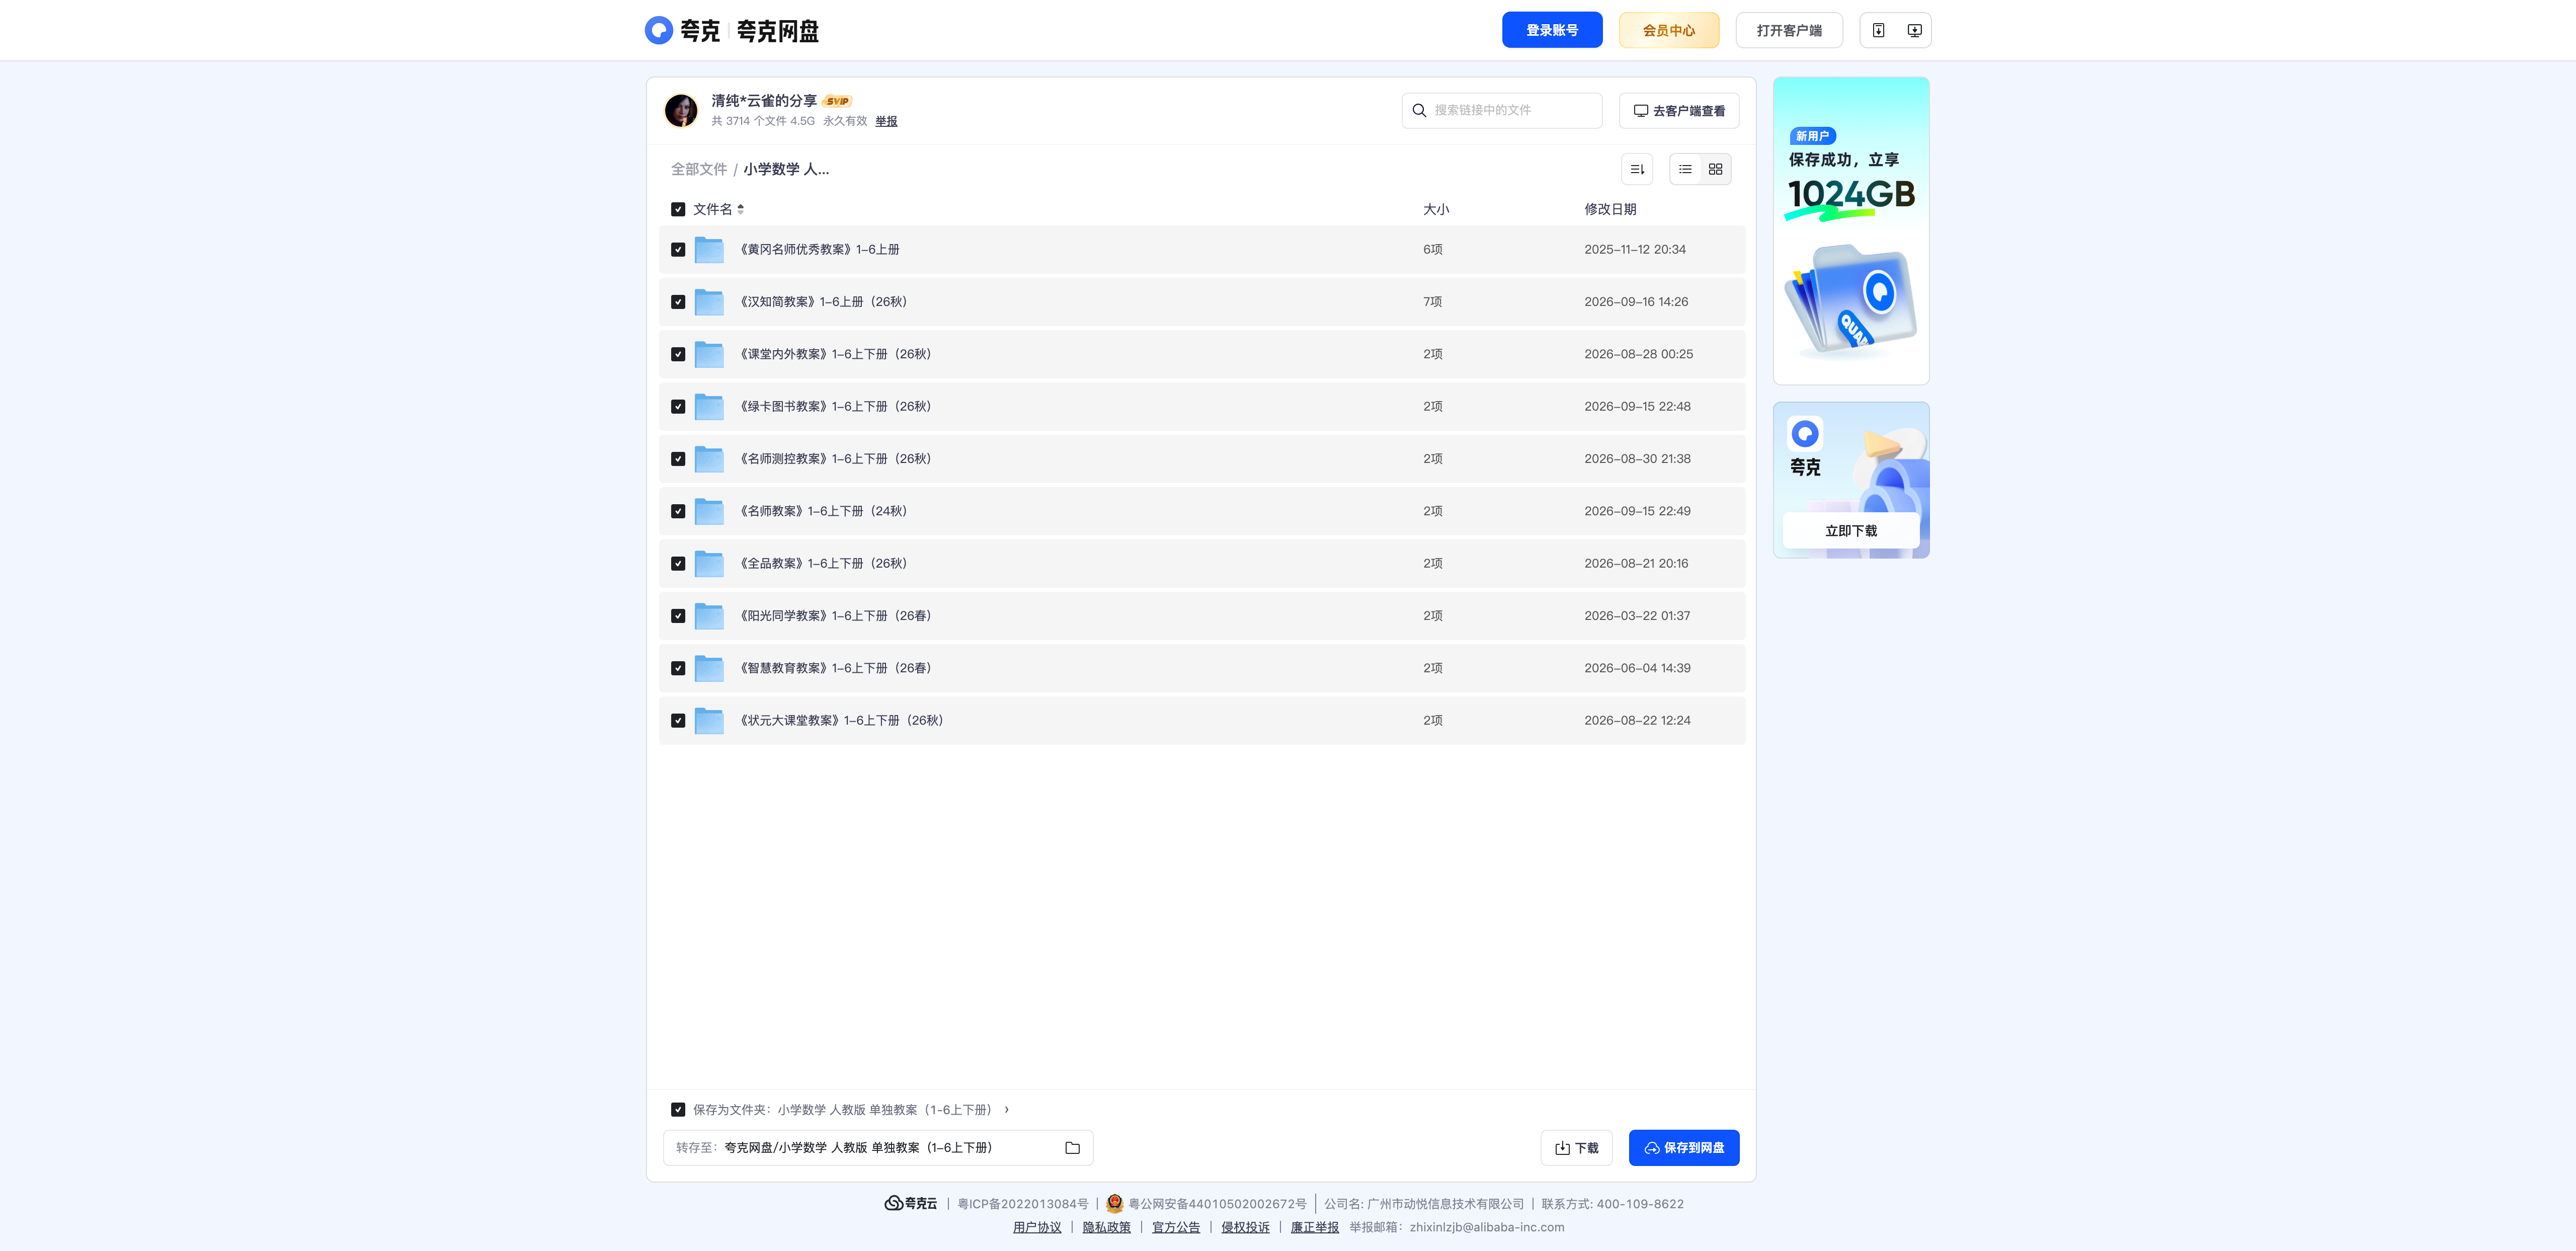Screen dimensions: 2576x1251
Task: Uncheck 《绿卡图书教案》 row checkbox
Action: [678, 407]
